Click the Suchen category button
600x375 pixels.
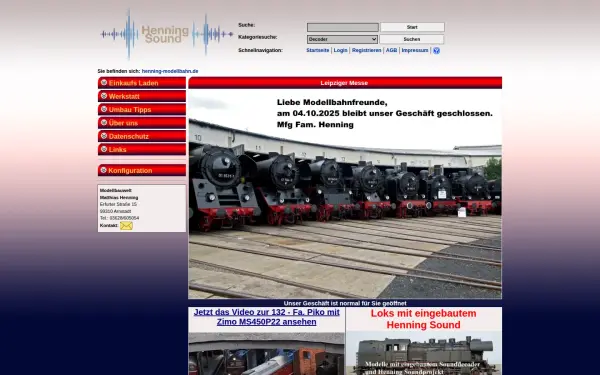412,39
